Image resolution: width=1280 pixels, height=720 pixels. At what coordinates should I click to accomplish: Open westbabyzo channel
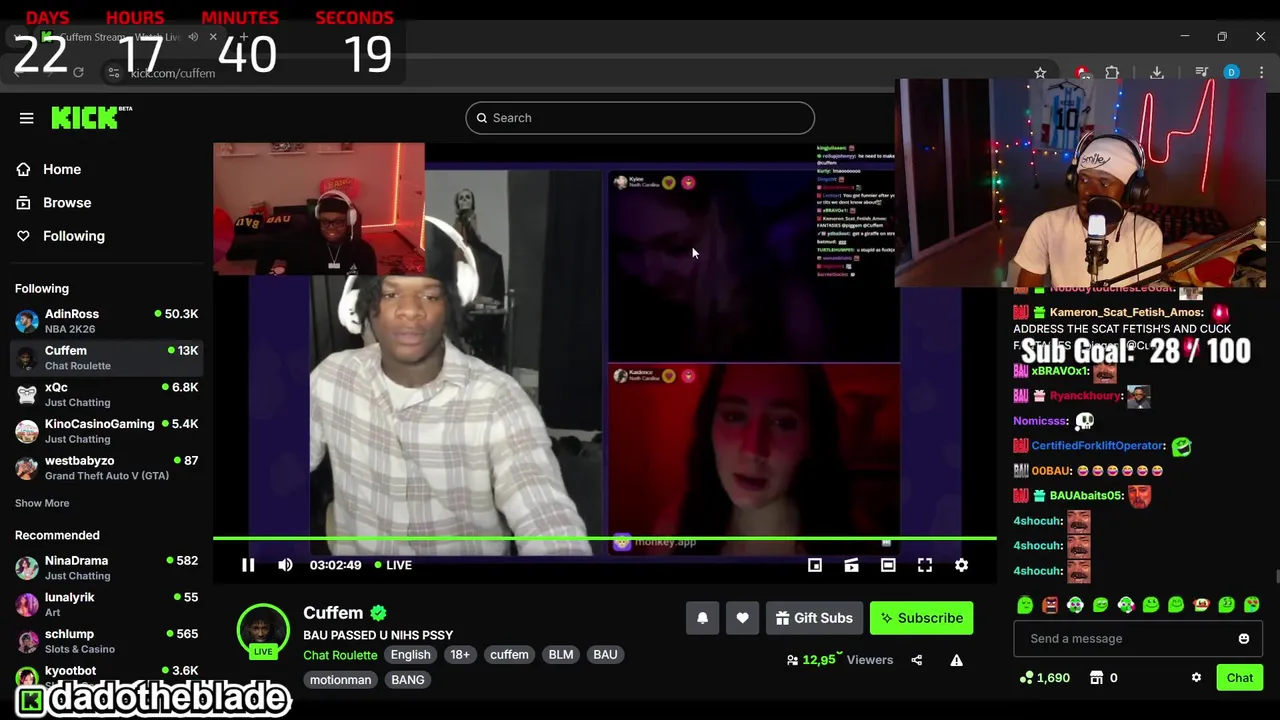105,468
